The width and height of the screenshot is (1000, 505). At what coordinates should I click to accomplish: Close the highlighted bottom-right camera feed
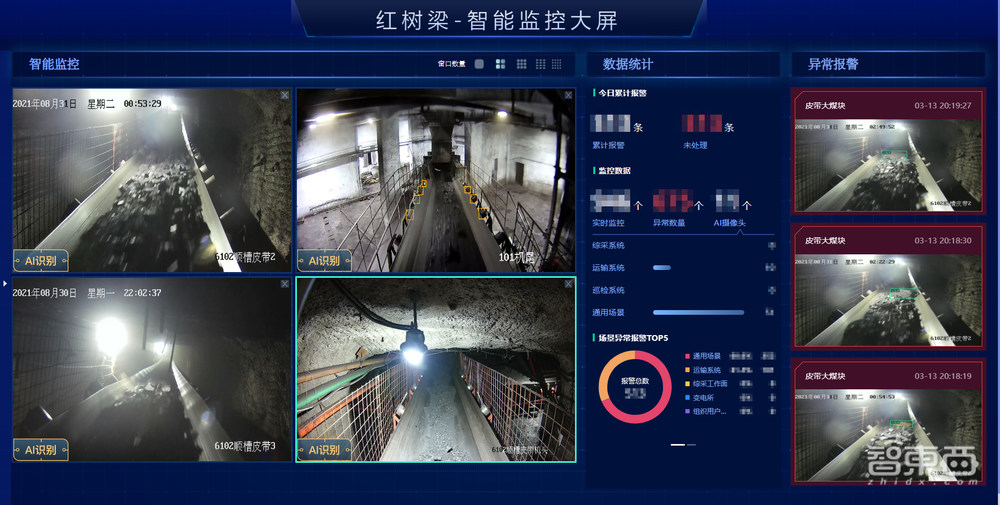569,284
